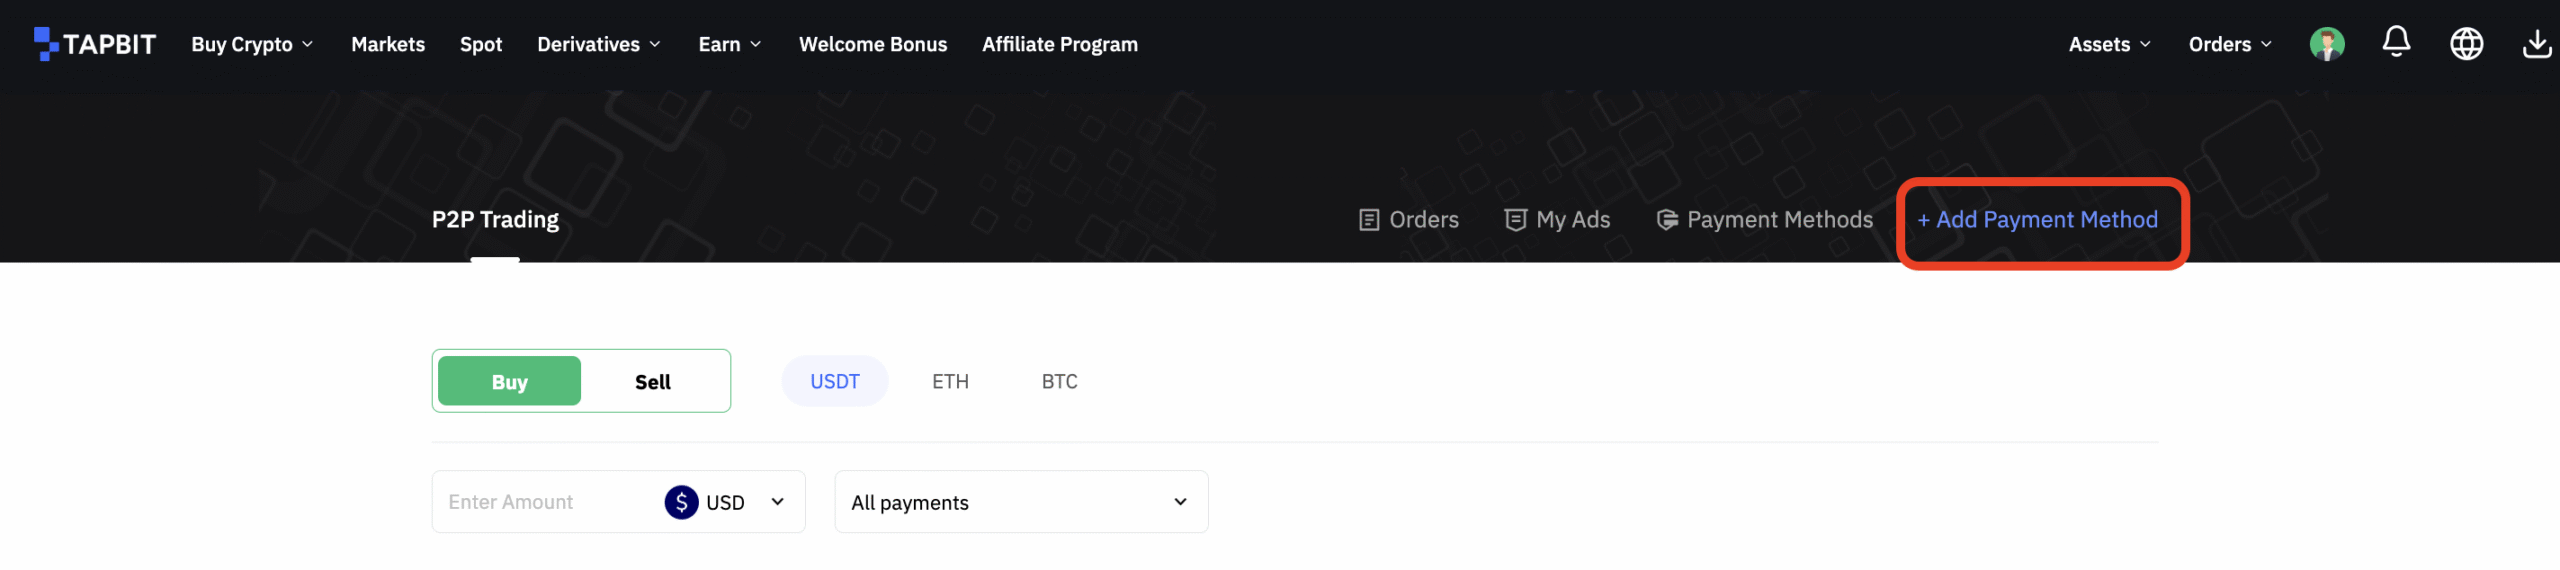Click Add Payment Method link
This screenshot has width=2560, height=570.
coord(2037,220)
